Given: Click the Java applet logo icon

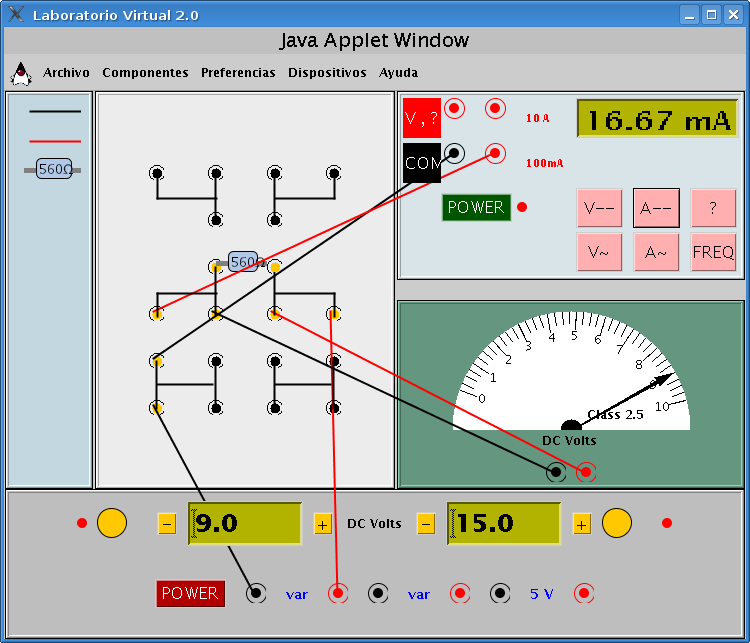Looking at the screenshot, I should pos(21,73).
